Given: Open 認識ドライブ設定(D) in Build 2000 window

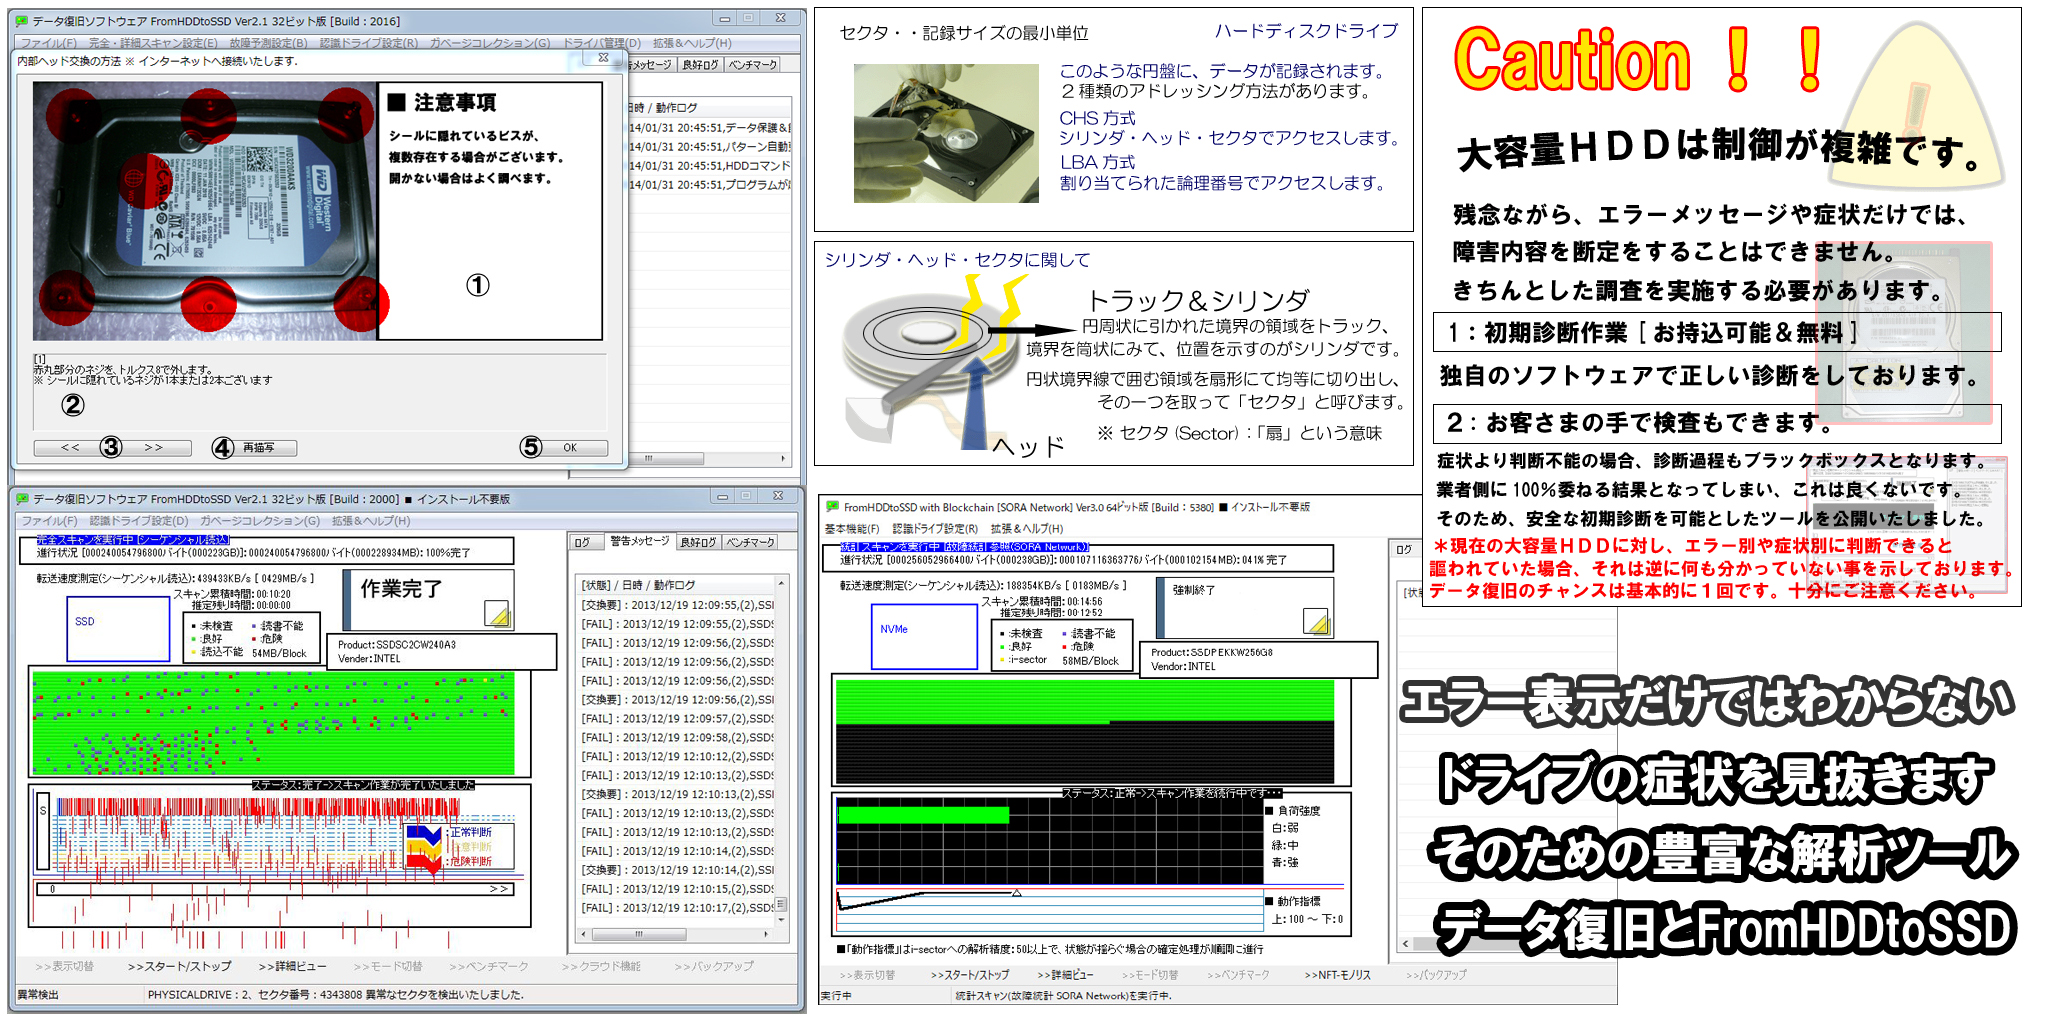Looking at the screenshot, I should pyautogui.click(x=139, y=521).
